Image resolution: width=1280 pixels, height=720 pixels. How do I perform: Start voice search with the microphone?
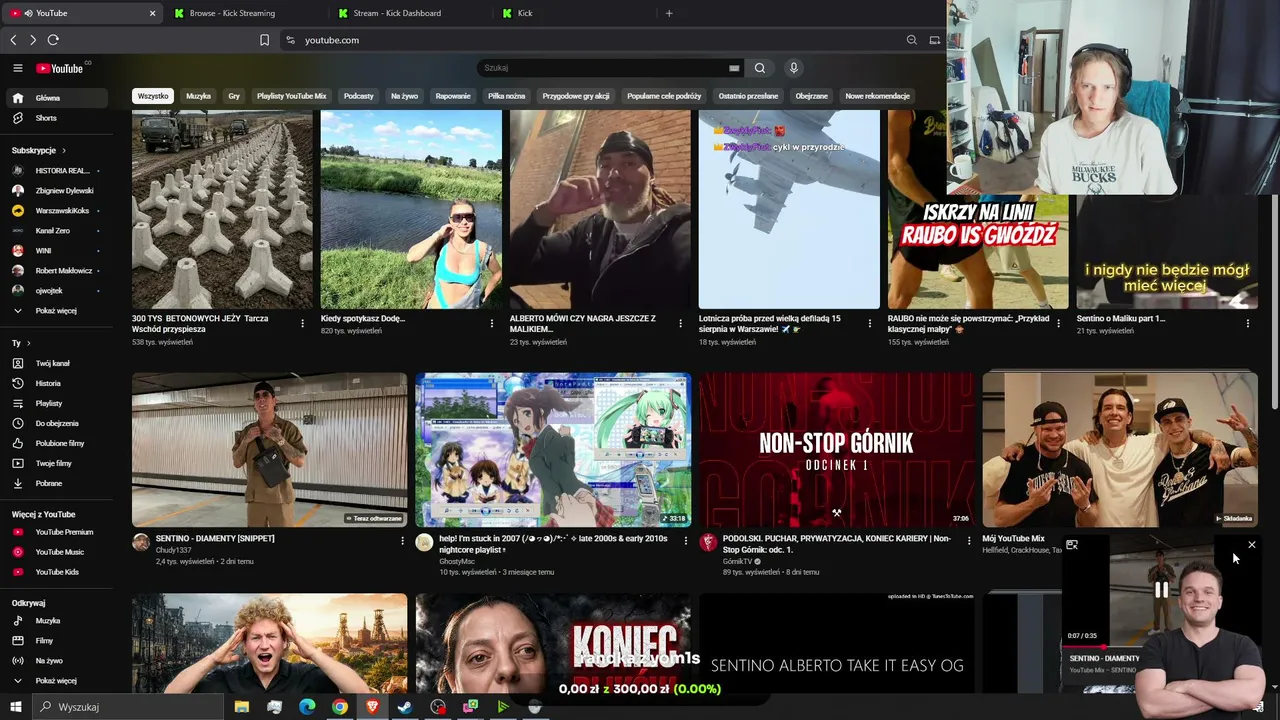coord(794,68)
